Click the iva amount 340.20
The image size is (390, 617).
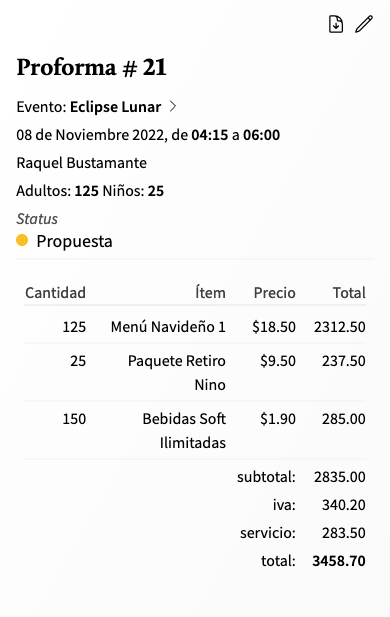click(x=344, y=505)
